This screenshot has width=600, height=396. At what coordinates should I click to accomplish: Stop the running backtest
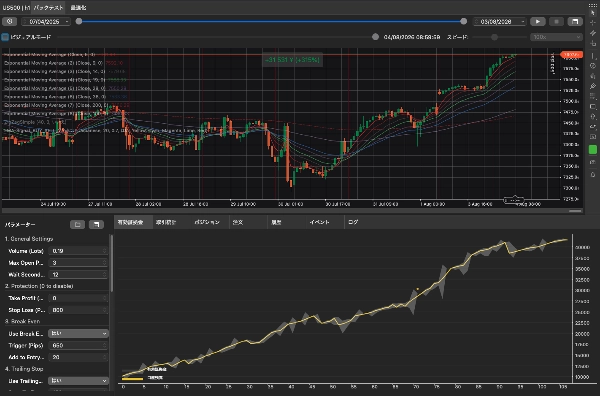(556, 21)
